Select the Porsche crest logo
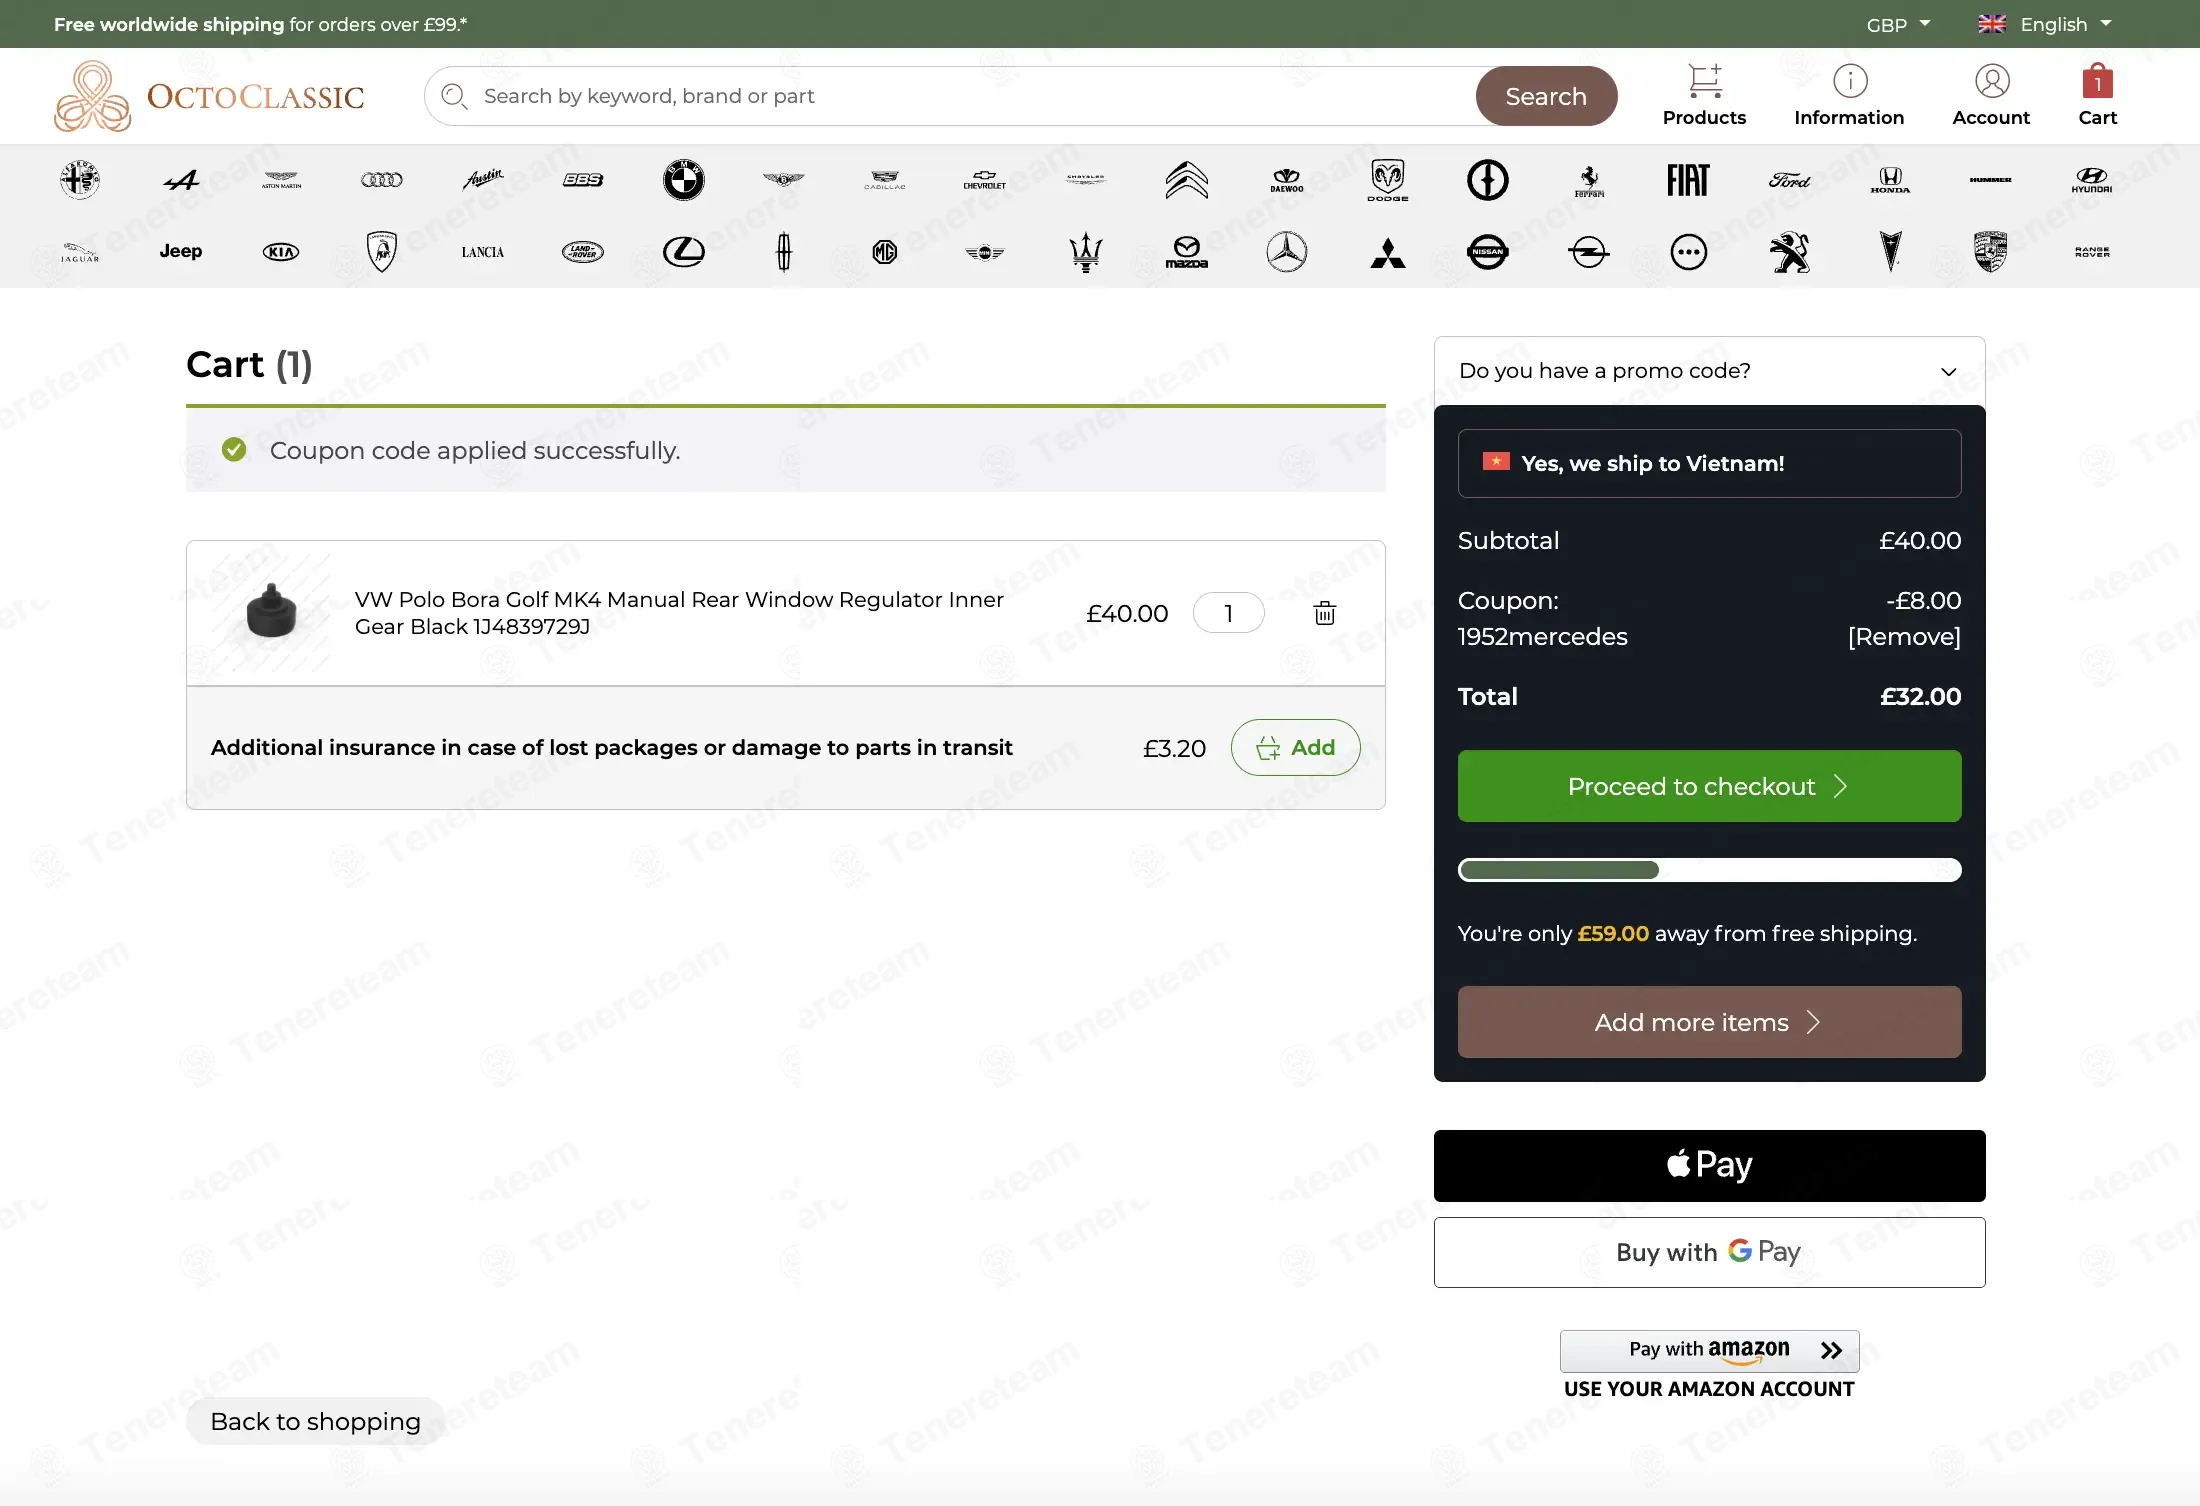 click(x=1991, y=252)
